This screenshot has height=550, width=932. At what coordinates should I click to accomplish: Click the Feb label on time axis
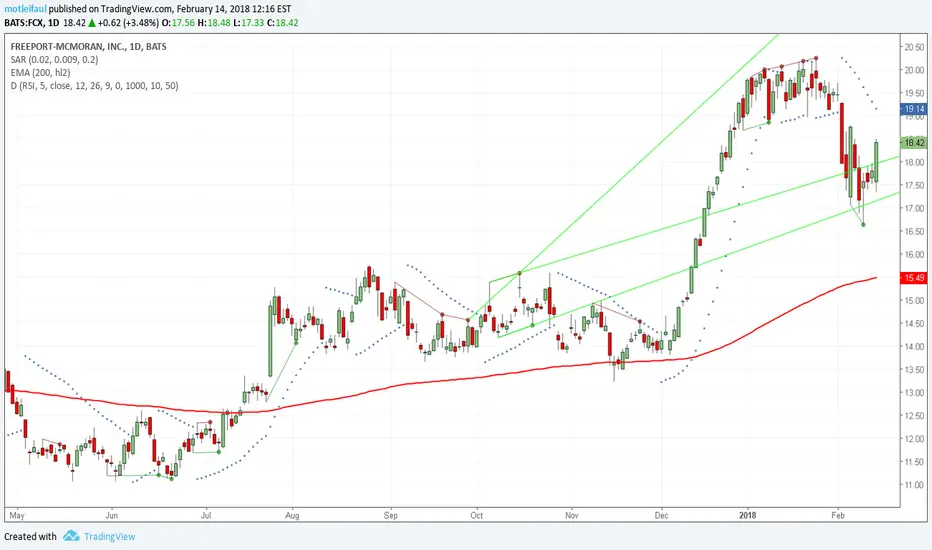click(x=837, y=516)
